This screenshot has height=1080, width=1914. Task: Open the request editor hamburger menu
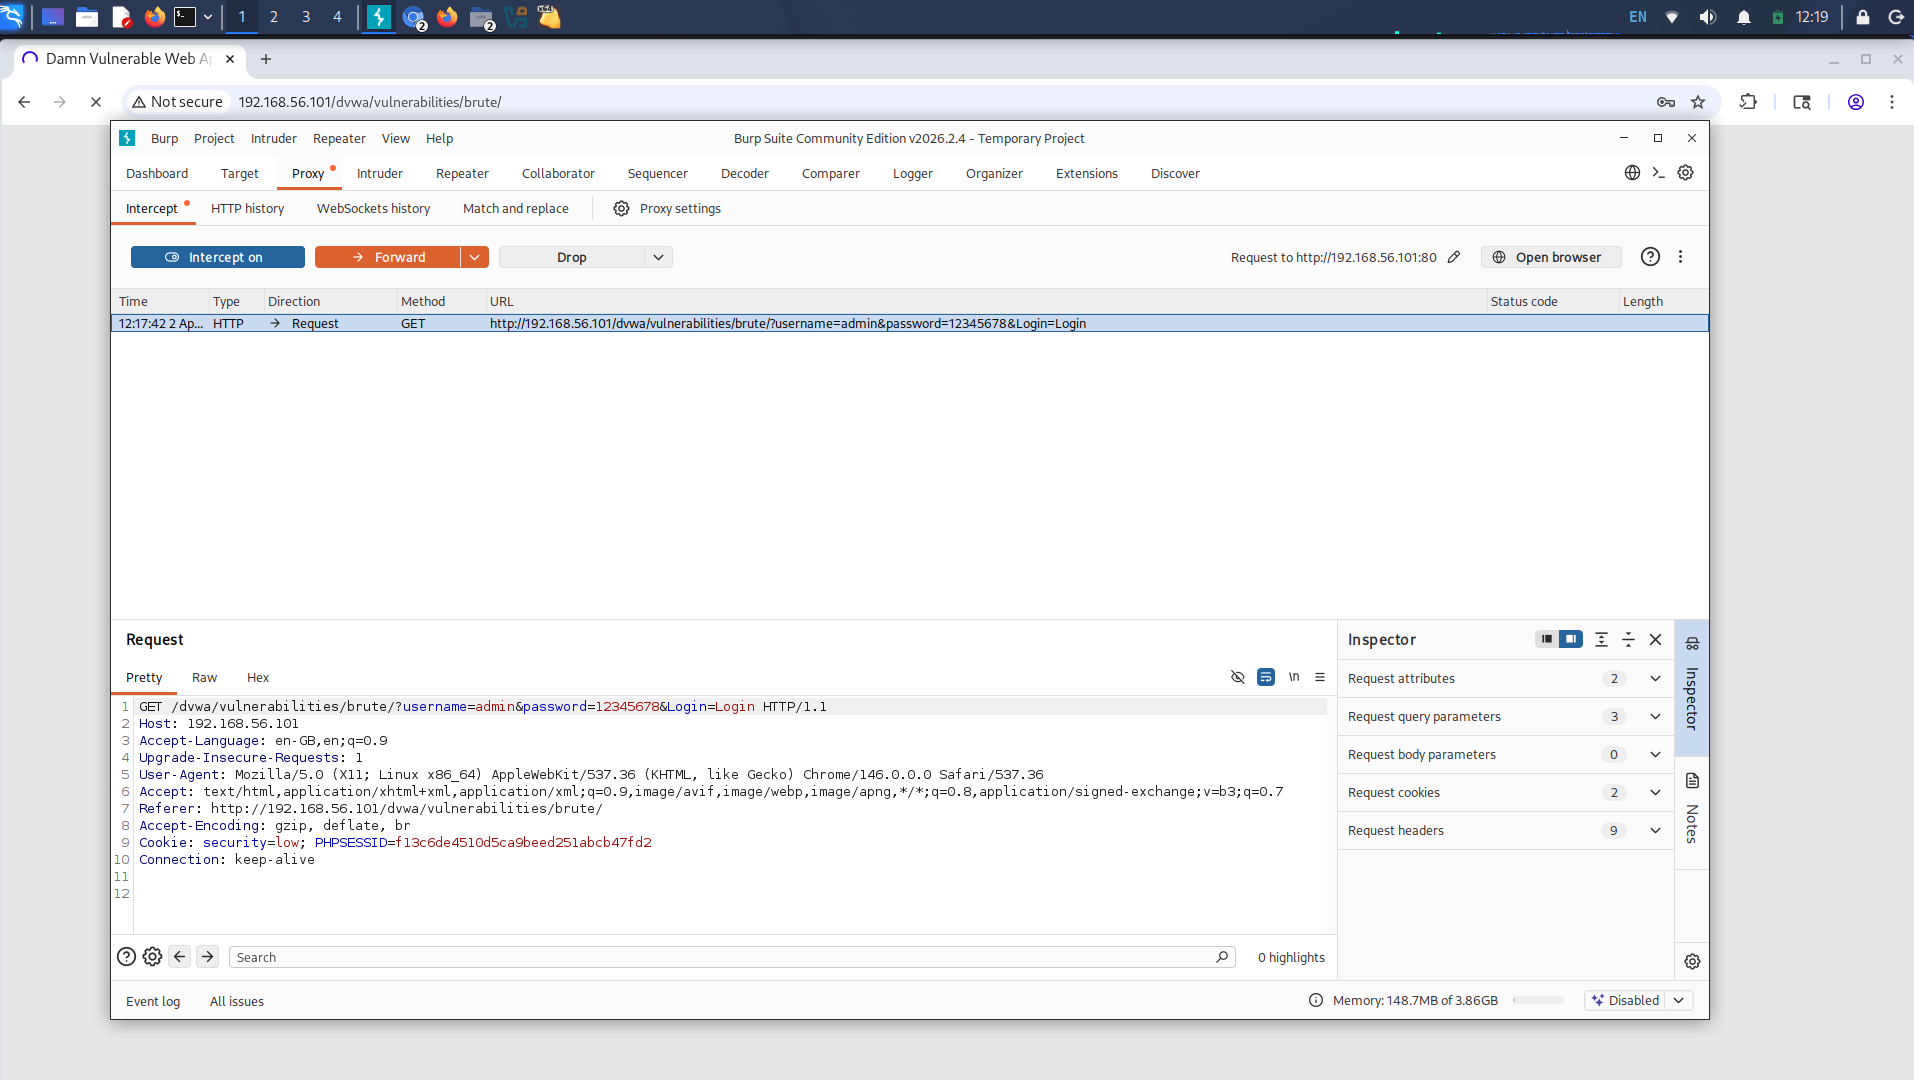pyautogui.click(x=1320, y=677)
